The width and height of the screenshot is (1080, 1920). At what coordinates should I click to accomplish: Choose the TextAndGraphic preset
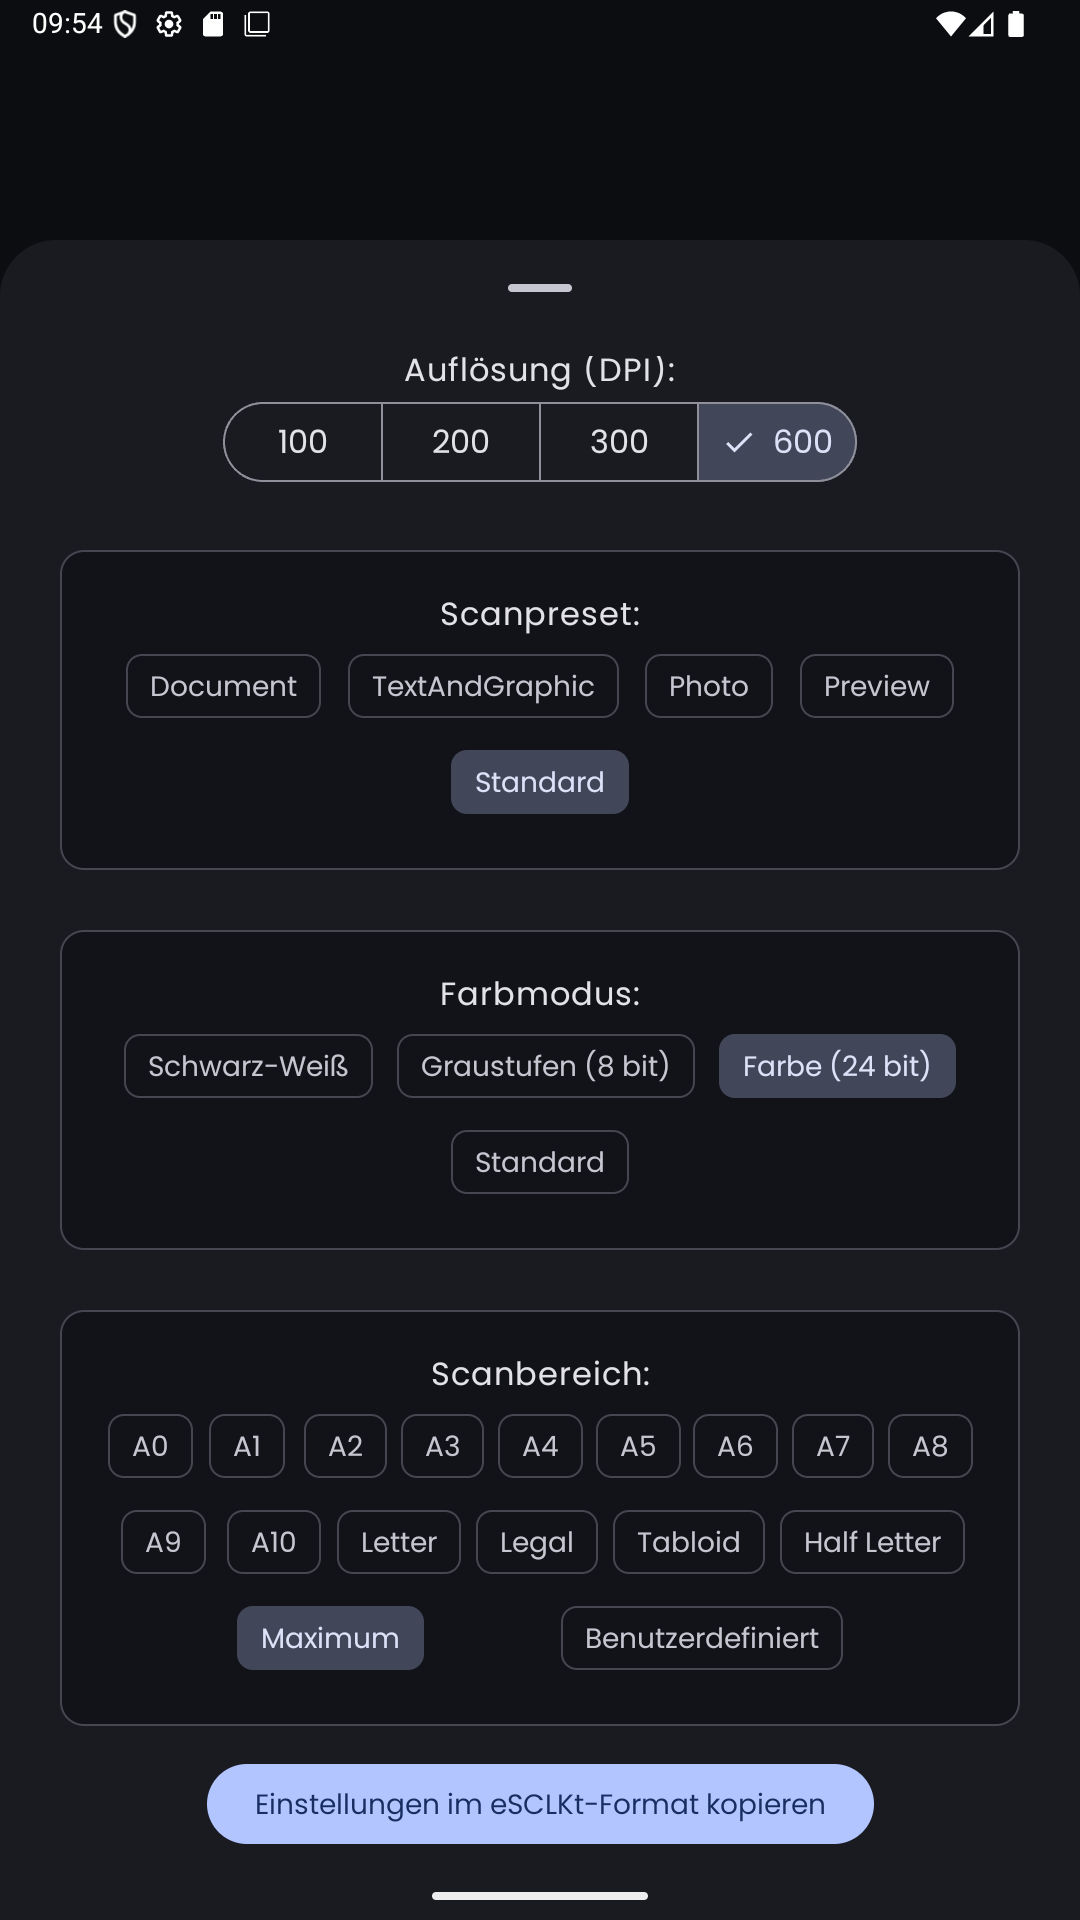coord(483,686)
